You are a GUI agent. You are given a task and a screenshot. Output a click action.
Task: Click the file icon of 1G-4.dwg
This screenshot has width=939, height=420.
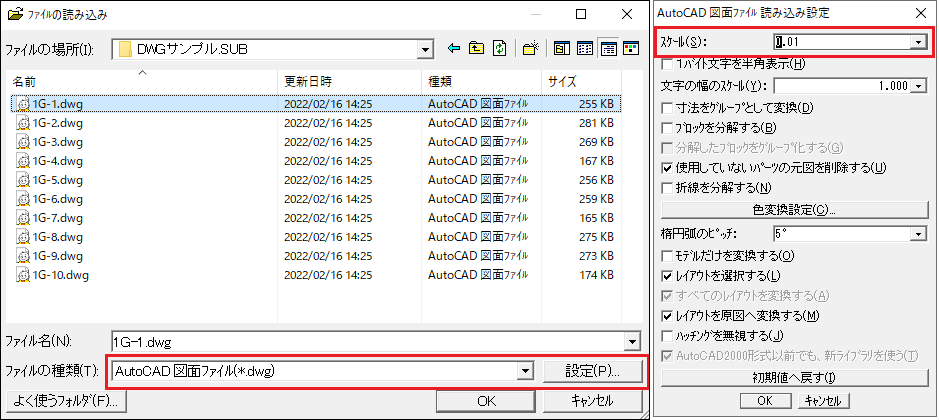(23, 161)
